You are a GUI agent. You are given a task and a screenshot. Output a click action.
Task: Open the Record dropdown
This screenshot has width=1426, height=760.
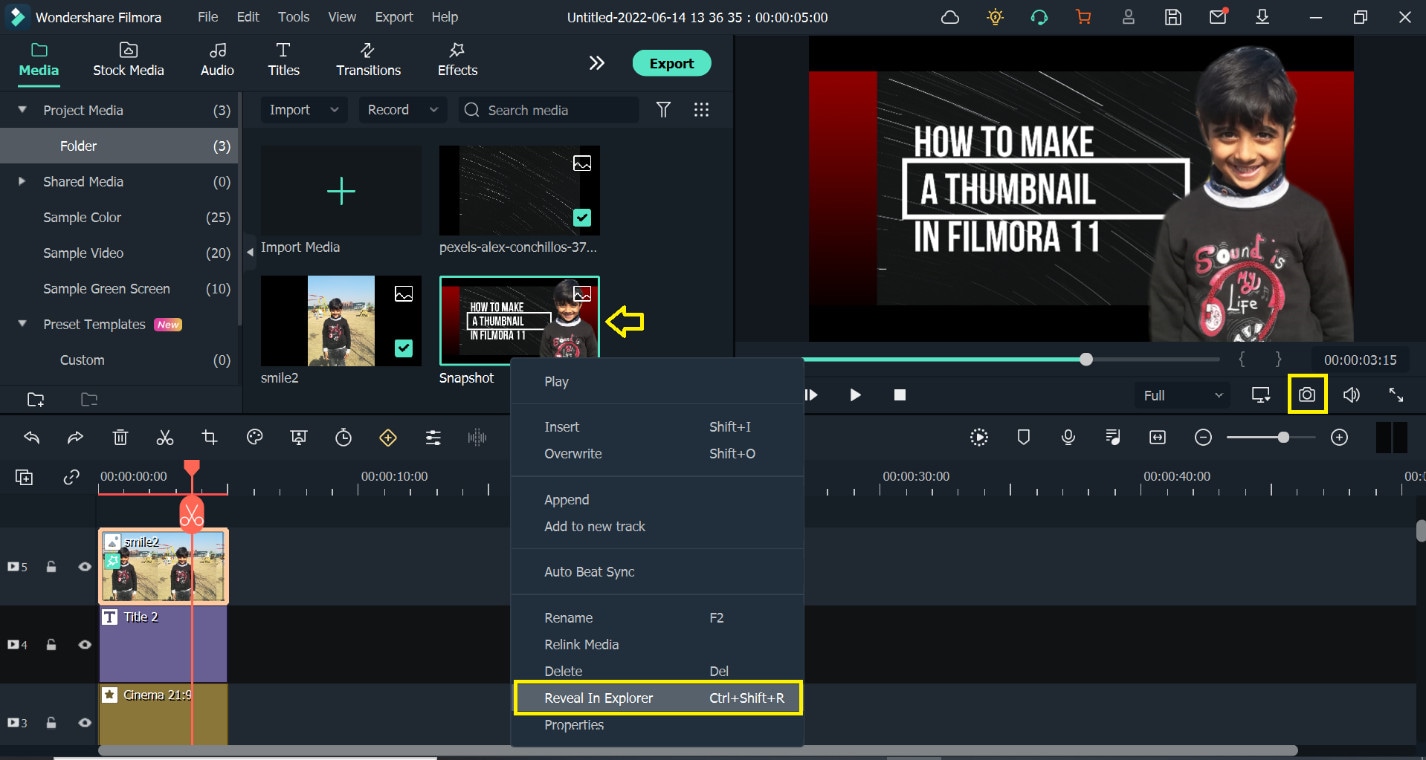(x=402, y=110)
